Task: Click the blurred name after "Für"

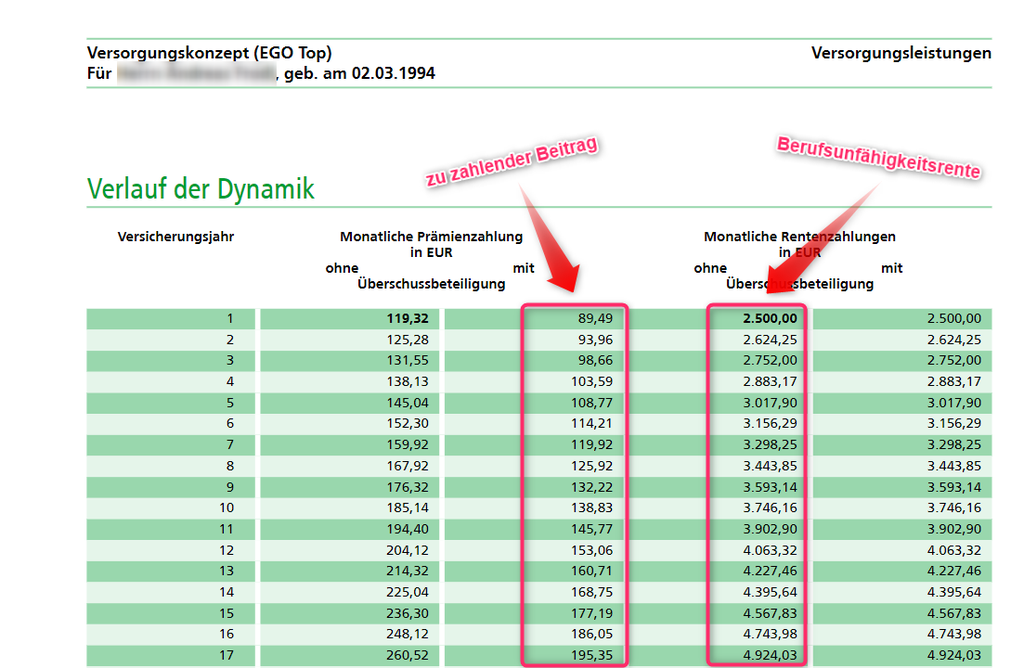Action: click(x=195, y=74)
